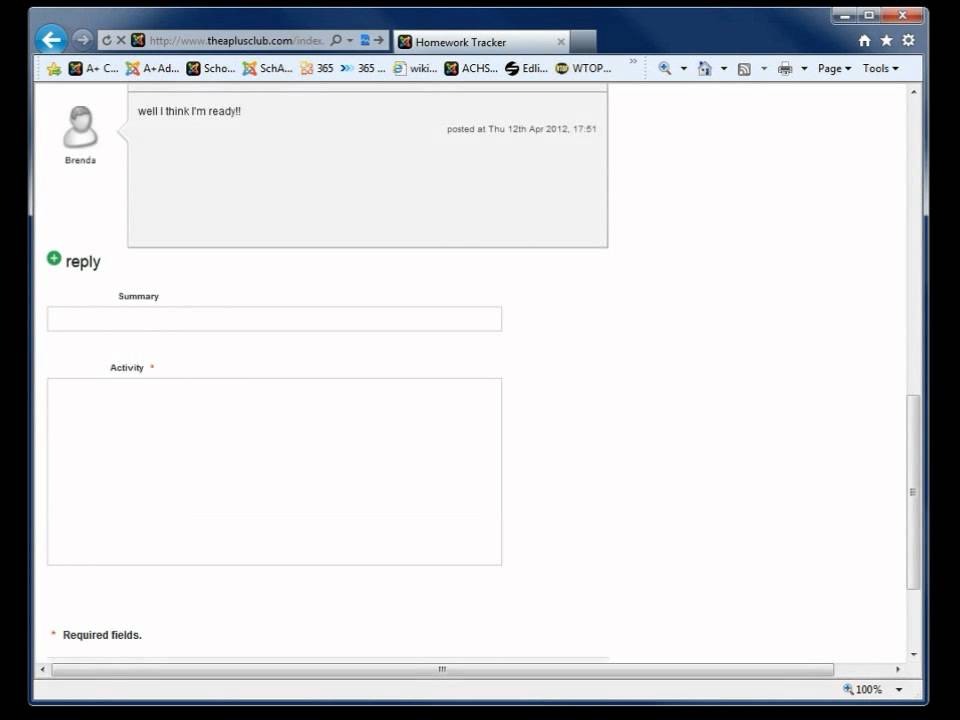
Task: Click the search magnifier in address bar
Action: 336,40
